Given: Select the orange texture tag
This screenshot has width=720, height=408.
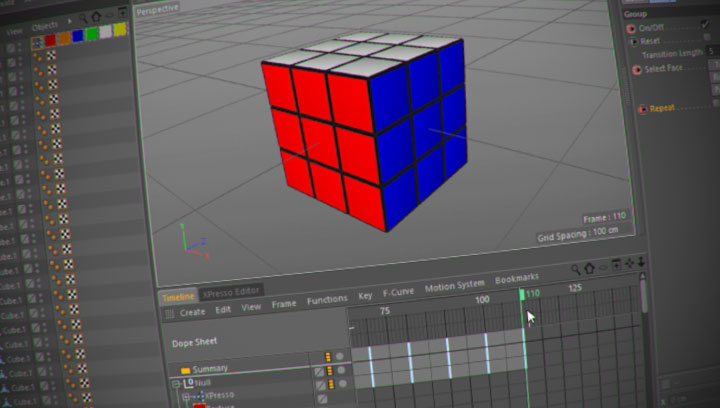Looking at the screenshot, I should [64, 38].
